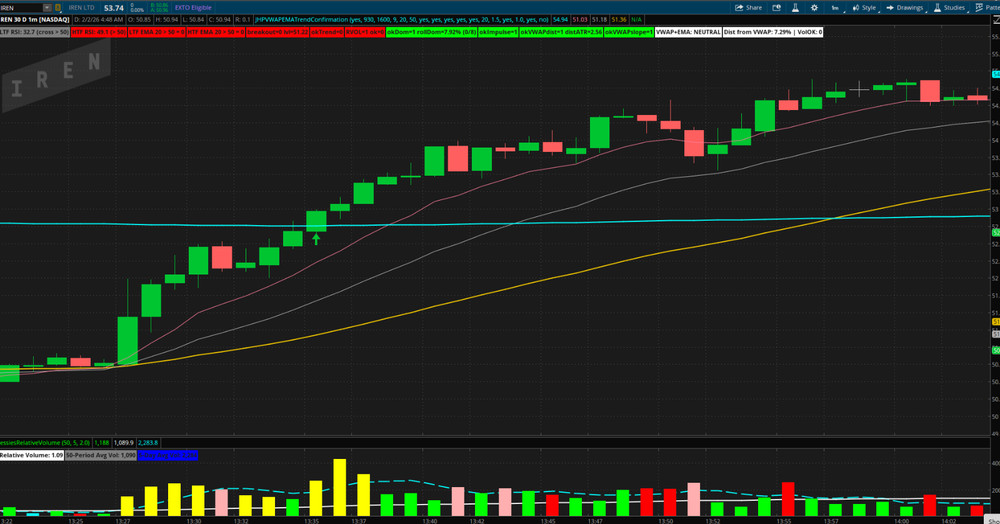1000x524 pixels.
Task: Click the 'RVOL=1 ok=0' red label
Action: pyautogui.click(x=365, y=32)
